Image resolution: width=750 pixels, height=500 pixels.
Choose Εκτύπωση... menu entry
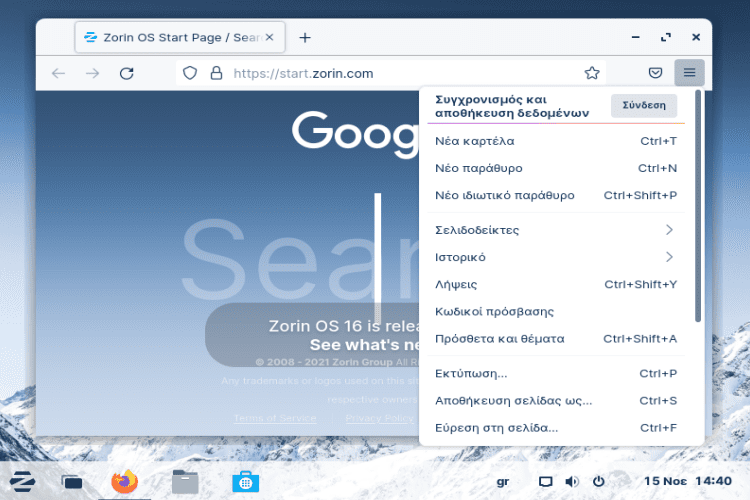[556, 374]
